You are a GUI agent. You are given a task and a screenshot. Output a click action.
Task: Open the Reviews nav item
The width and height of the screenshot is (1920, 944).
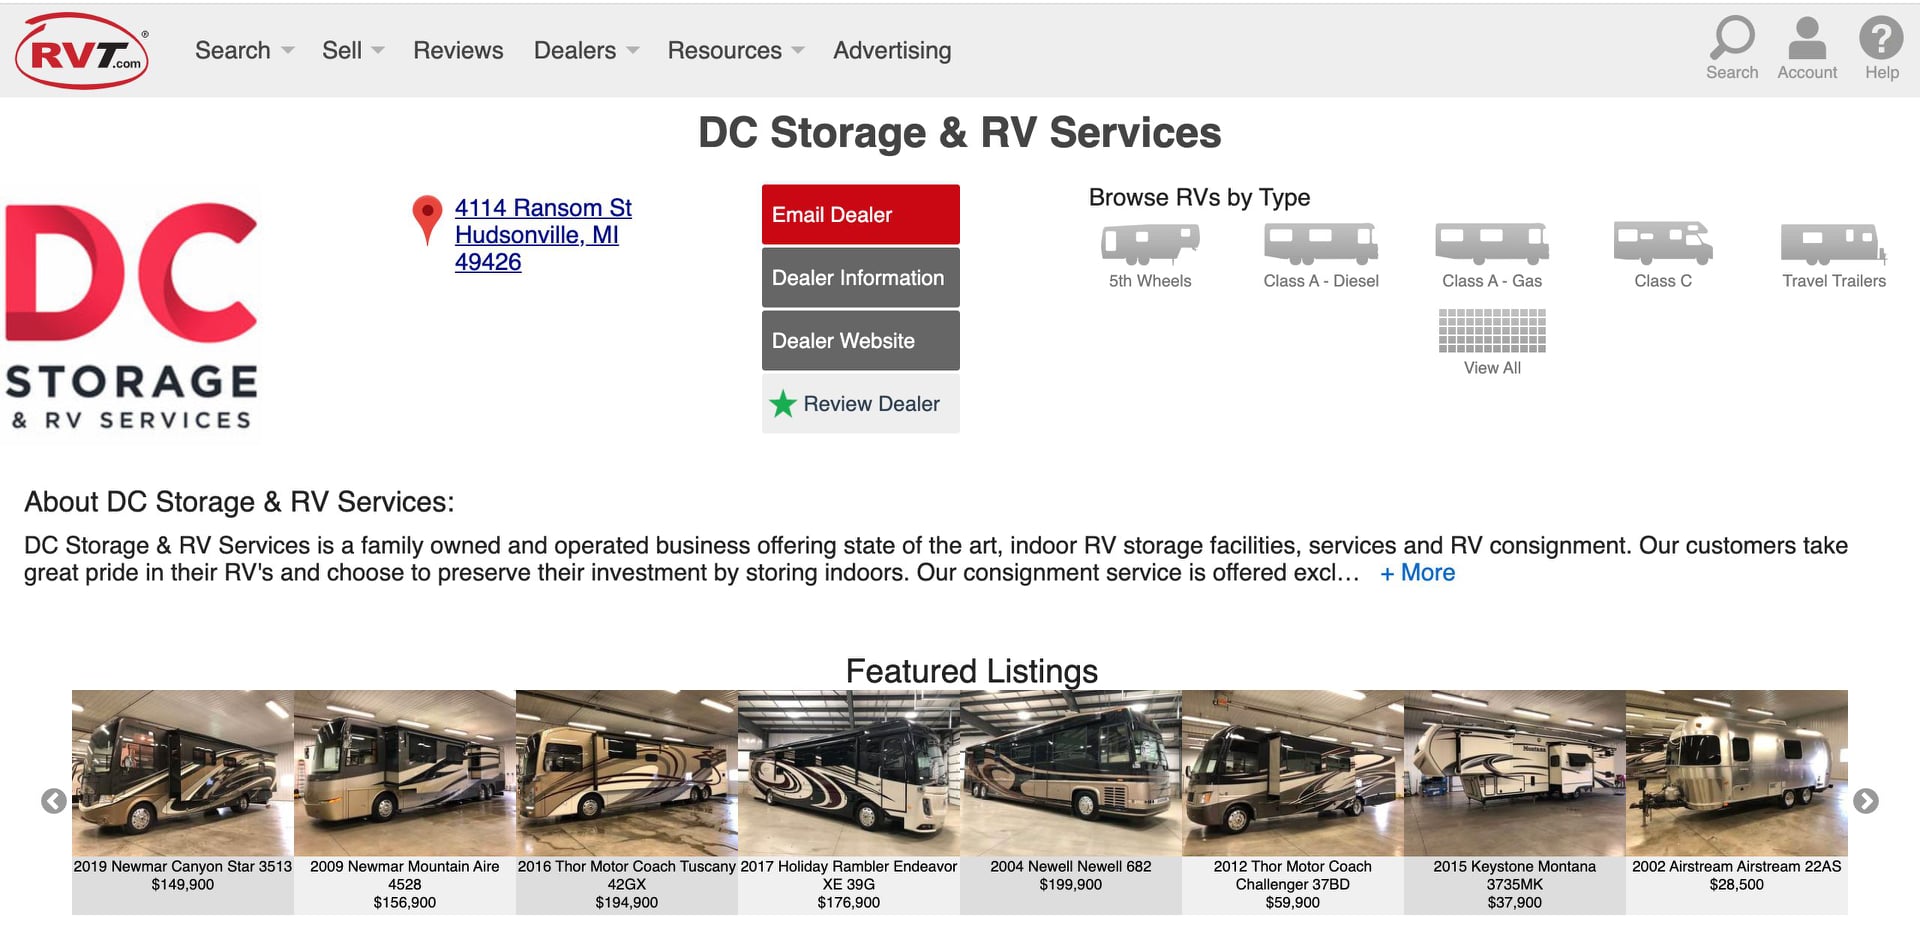point(458,50)
